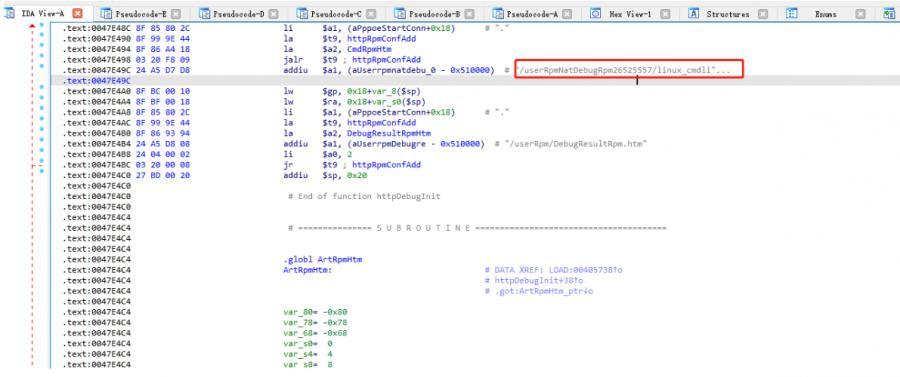Viewport: 900px width, 377px height.
Task: Click opcode bytes 03 20 F8 09
Action: 162,60
